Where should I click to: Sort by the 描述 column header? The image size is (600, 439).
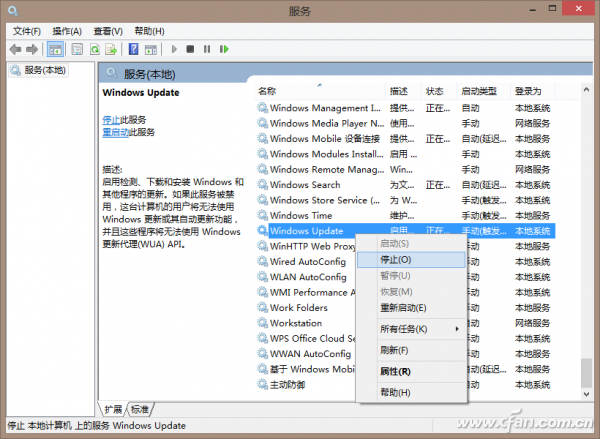pyautogui.click(x=403, y=91)
